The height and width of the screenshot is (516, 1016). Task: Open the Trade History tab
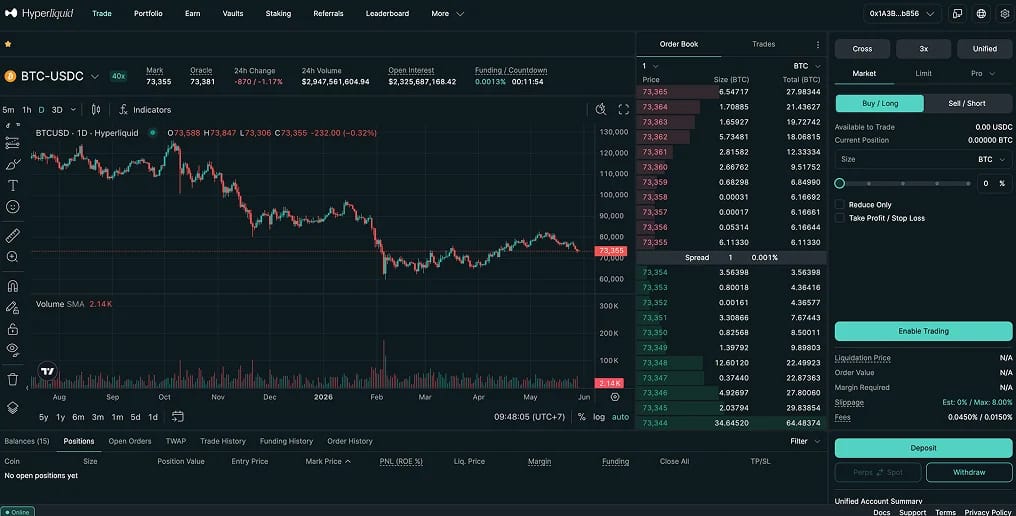223,441
